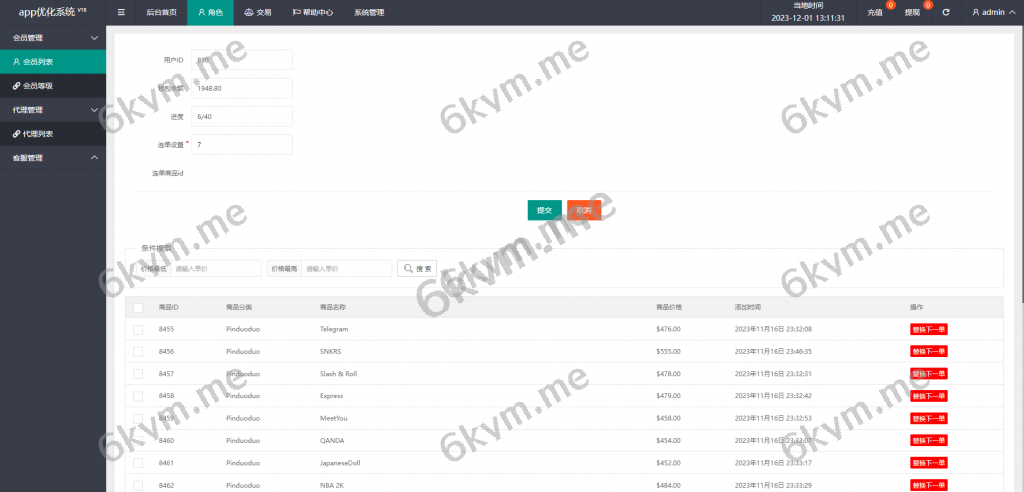Click the green 提交 submit button
The height and width of the screenshot is (492, 1024).
tap(544, 210)
